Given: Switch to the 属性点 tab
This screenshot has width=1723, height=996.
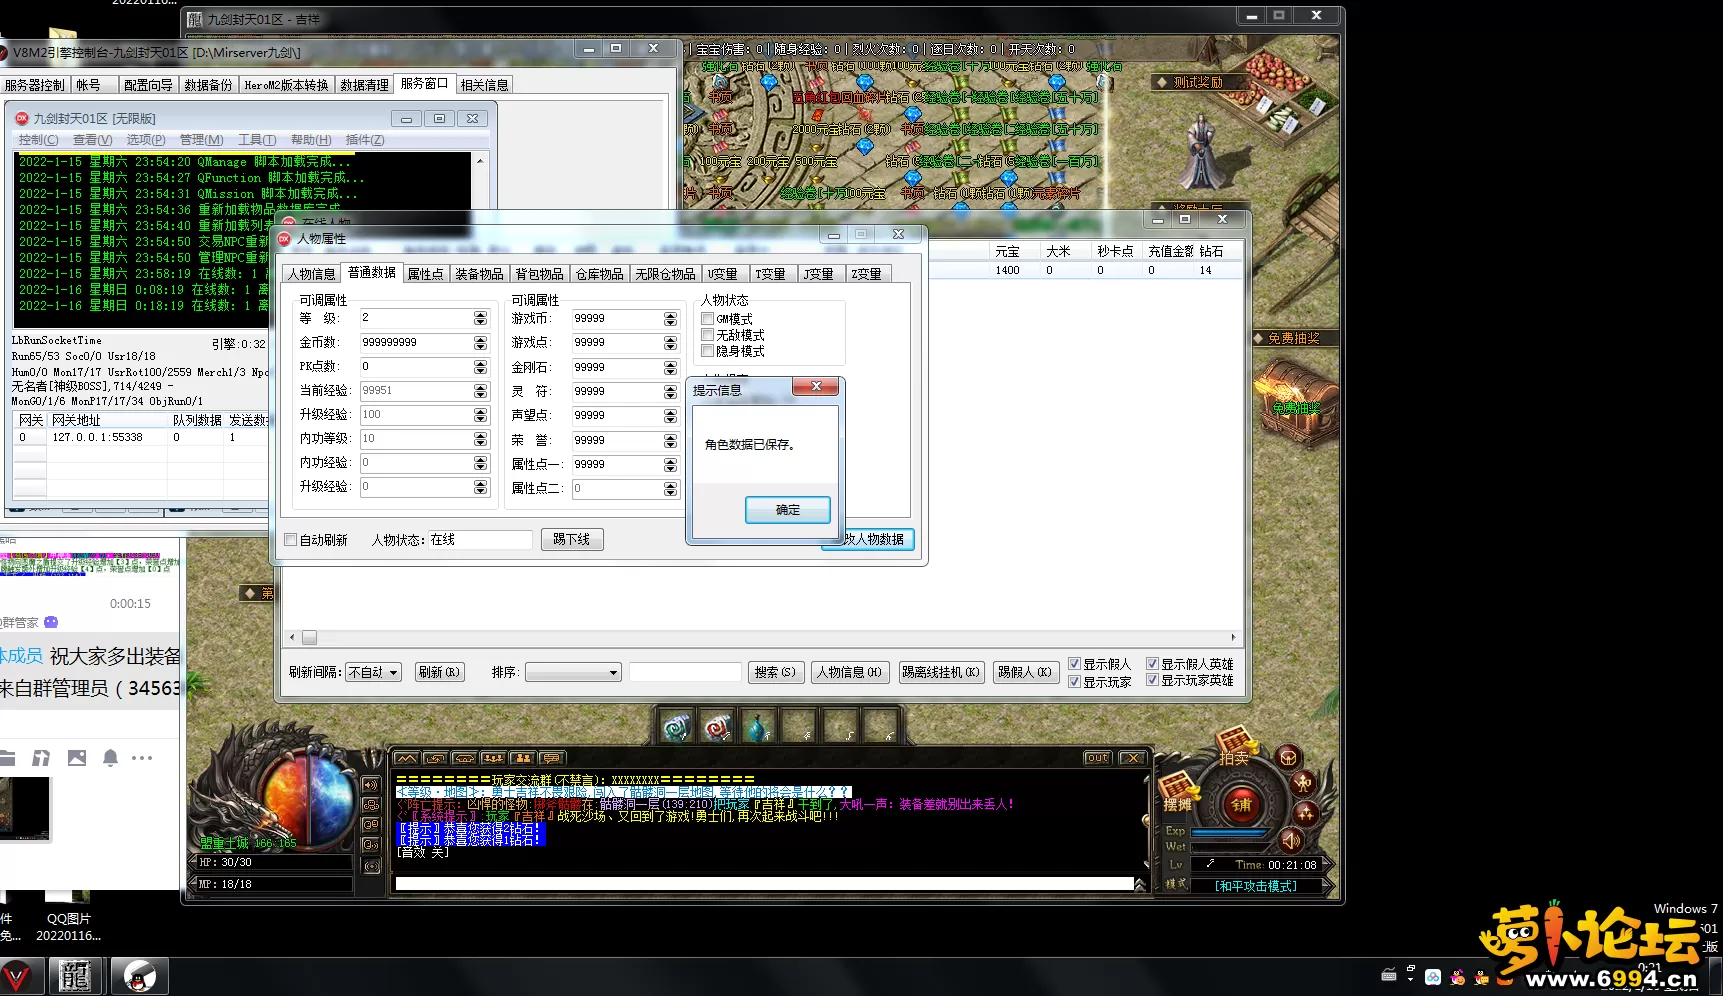Looking at the screenshot, I should 425,274.
